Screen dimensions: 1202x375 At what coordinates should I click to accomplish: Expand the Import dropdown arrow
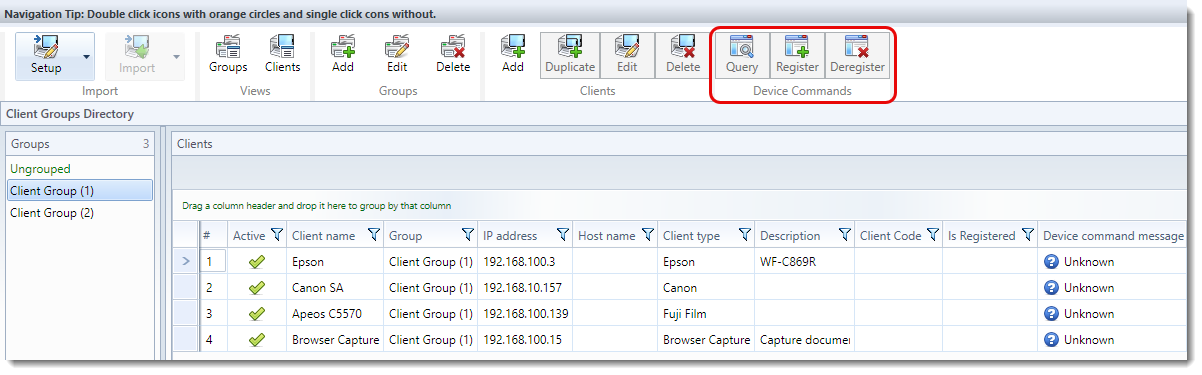(177, 56)
